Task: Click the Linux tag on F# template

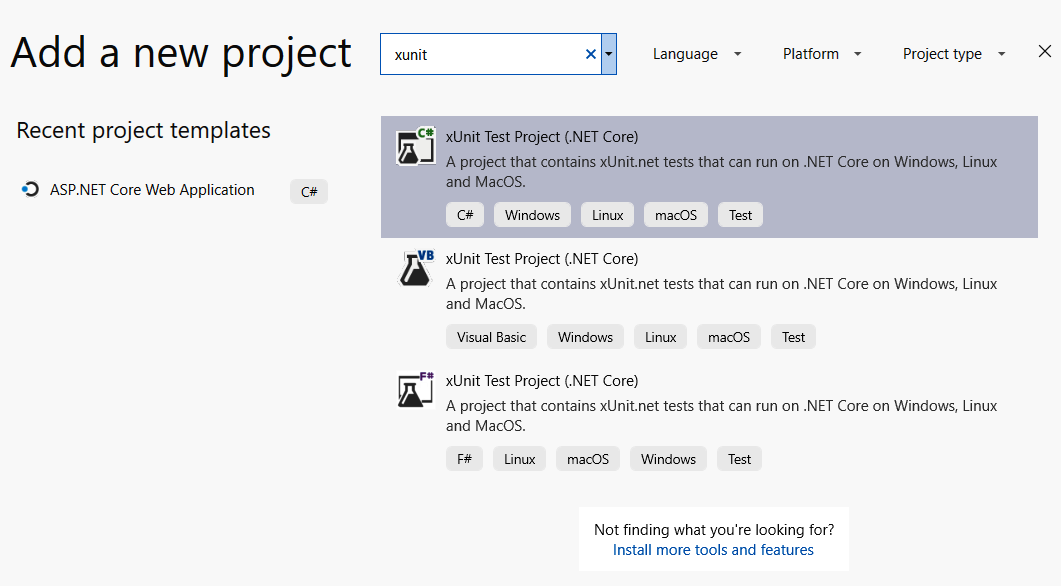Action: click(520, 459)
